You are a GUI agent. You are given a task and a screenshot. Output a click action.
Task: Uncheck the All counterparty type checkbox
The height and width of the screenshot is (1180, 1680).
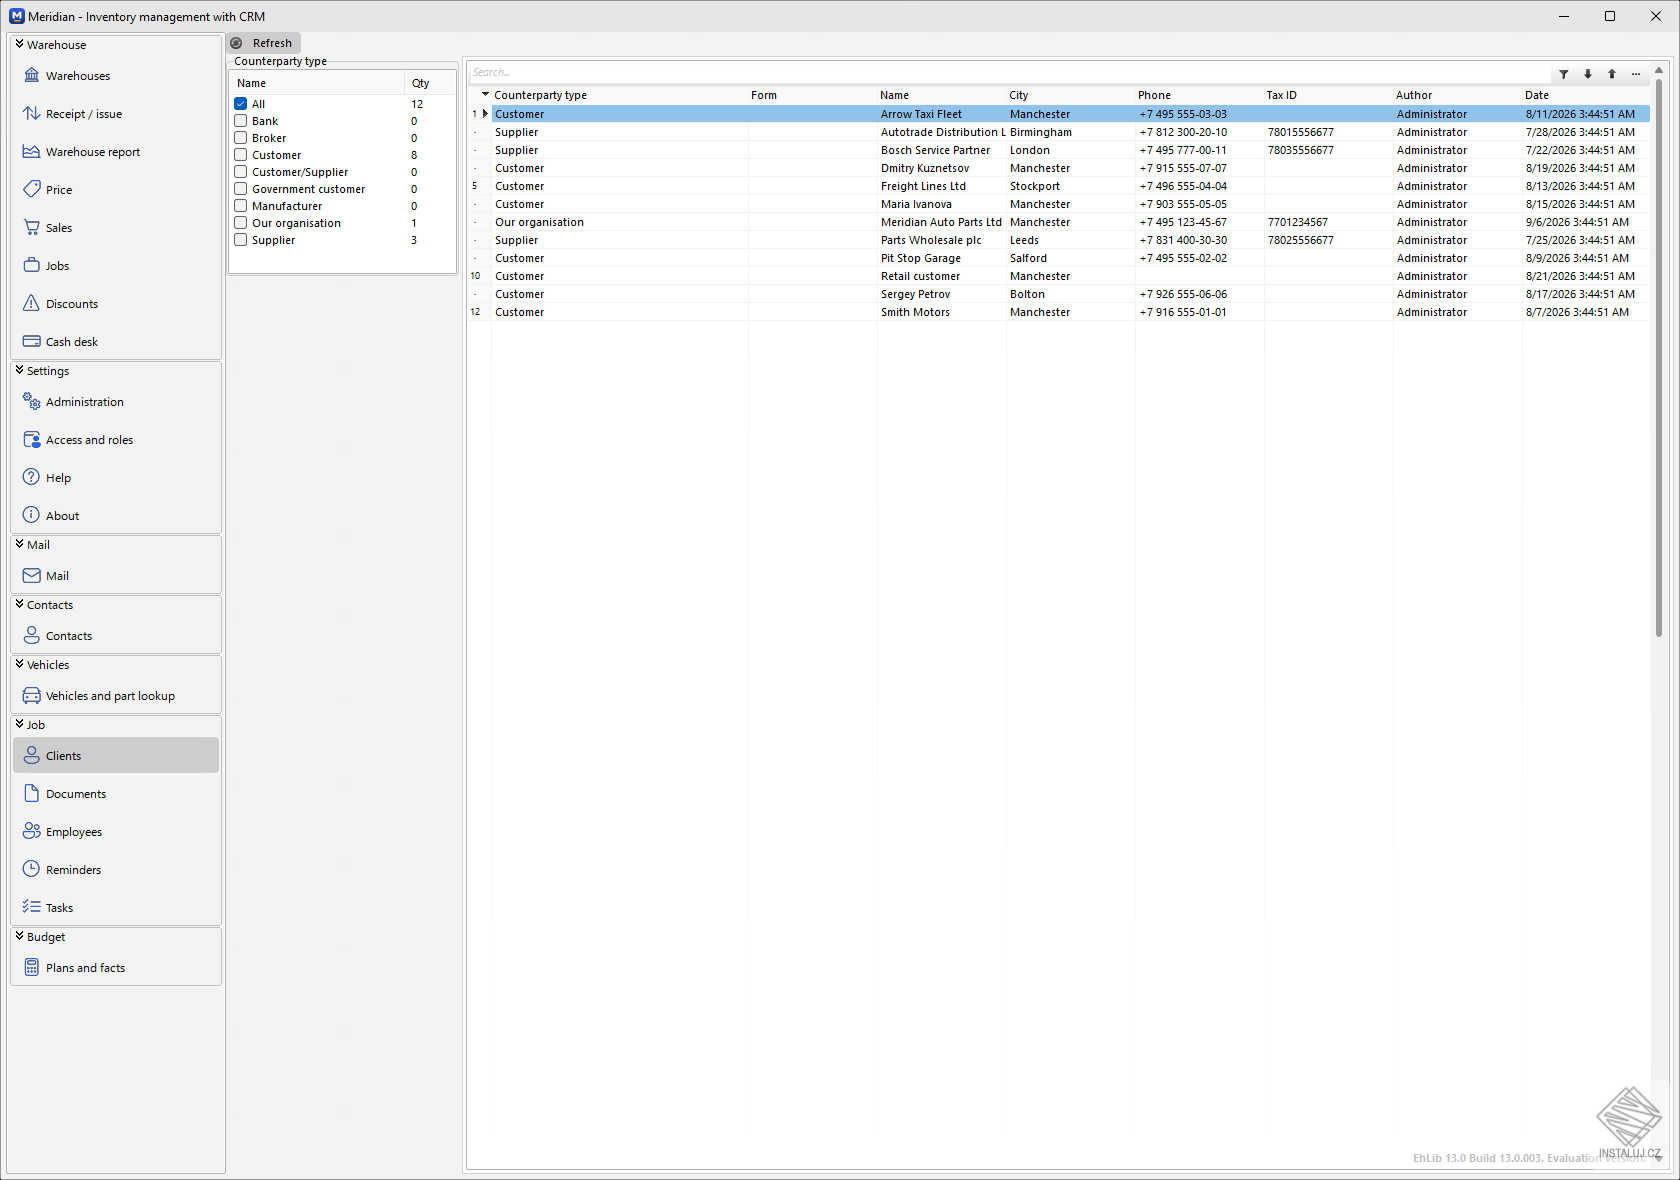tap(241, 104)
